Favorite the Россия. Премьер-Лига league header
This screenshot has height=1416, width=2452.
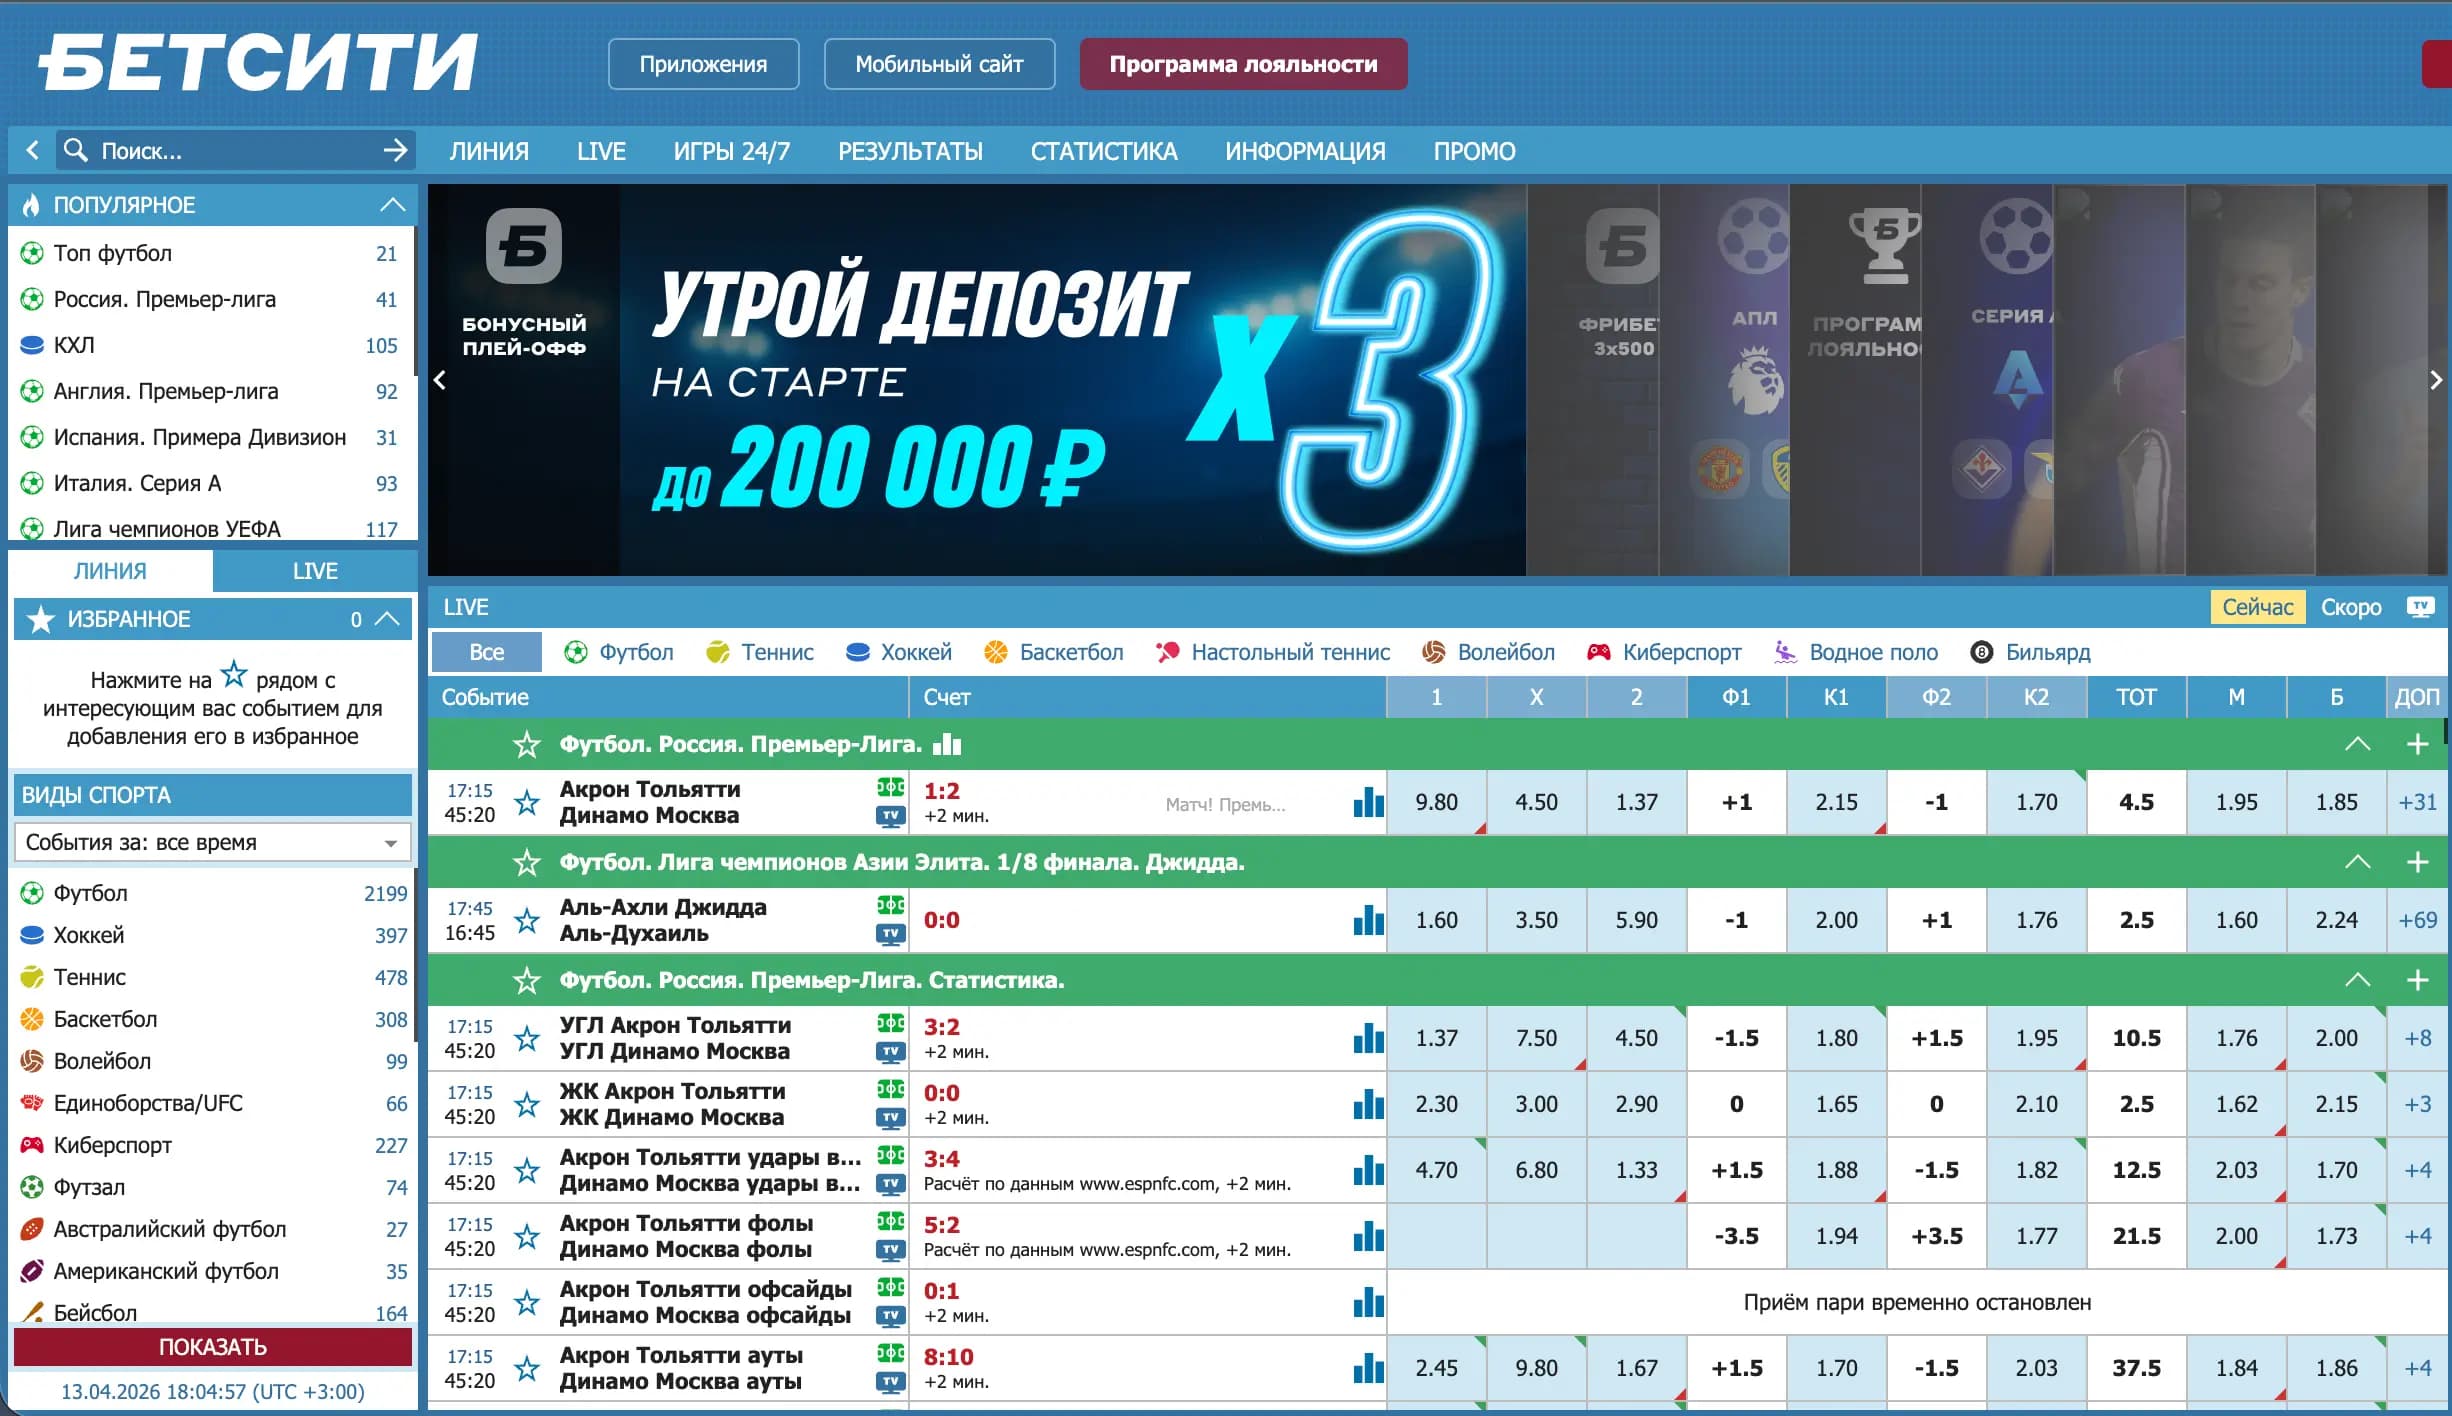point(527,744)
